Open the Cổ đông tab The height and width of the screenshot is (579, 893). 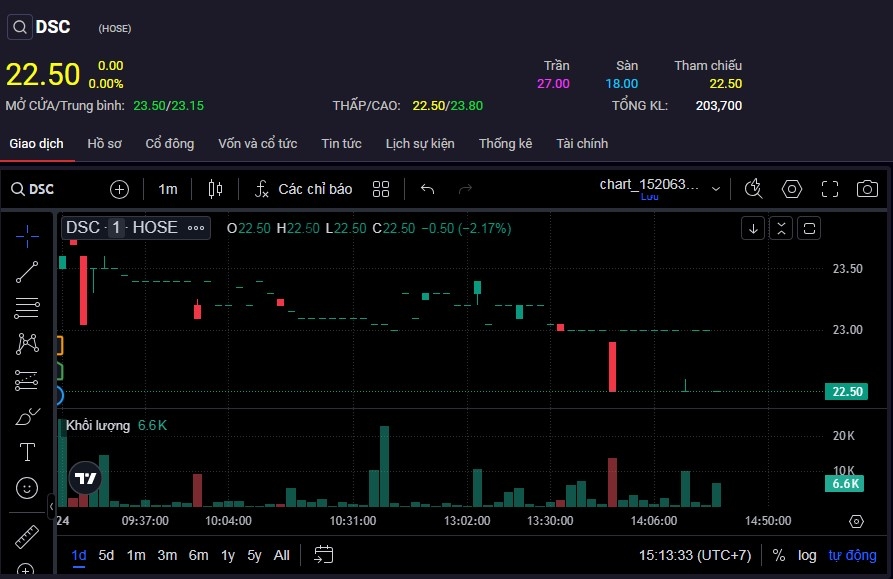[x=170, y=143]
